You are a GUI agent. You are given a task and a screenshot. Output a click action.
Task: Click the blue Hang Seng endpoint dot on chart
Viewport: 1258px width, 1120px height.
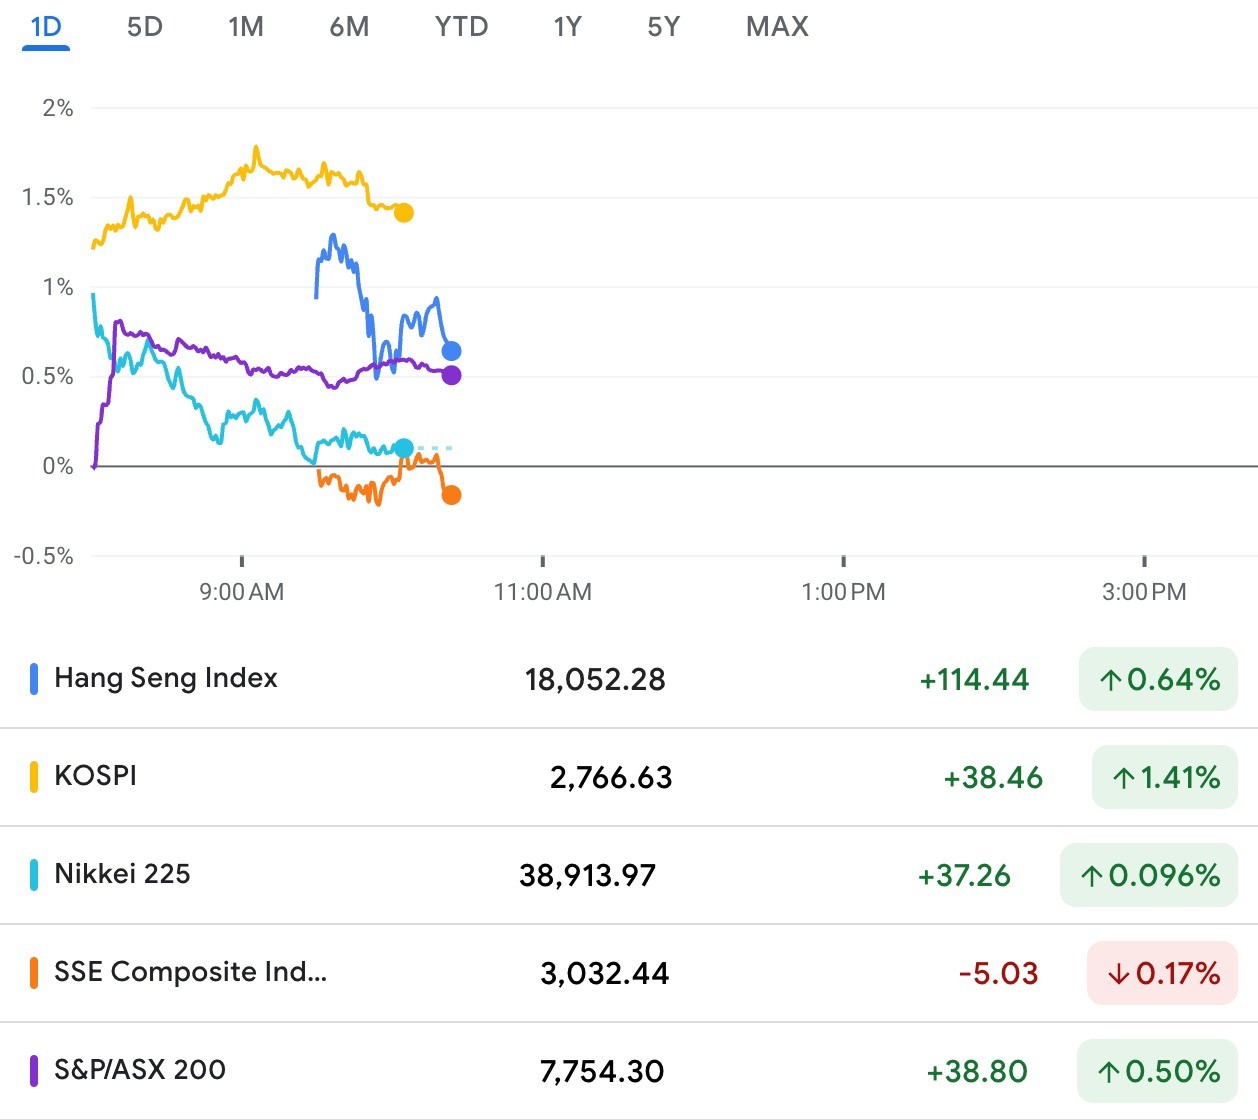451,351
